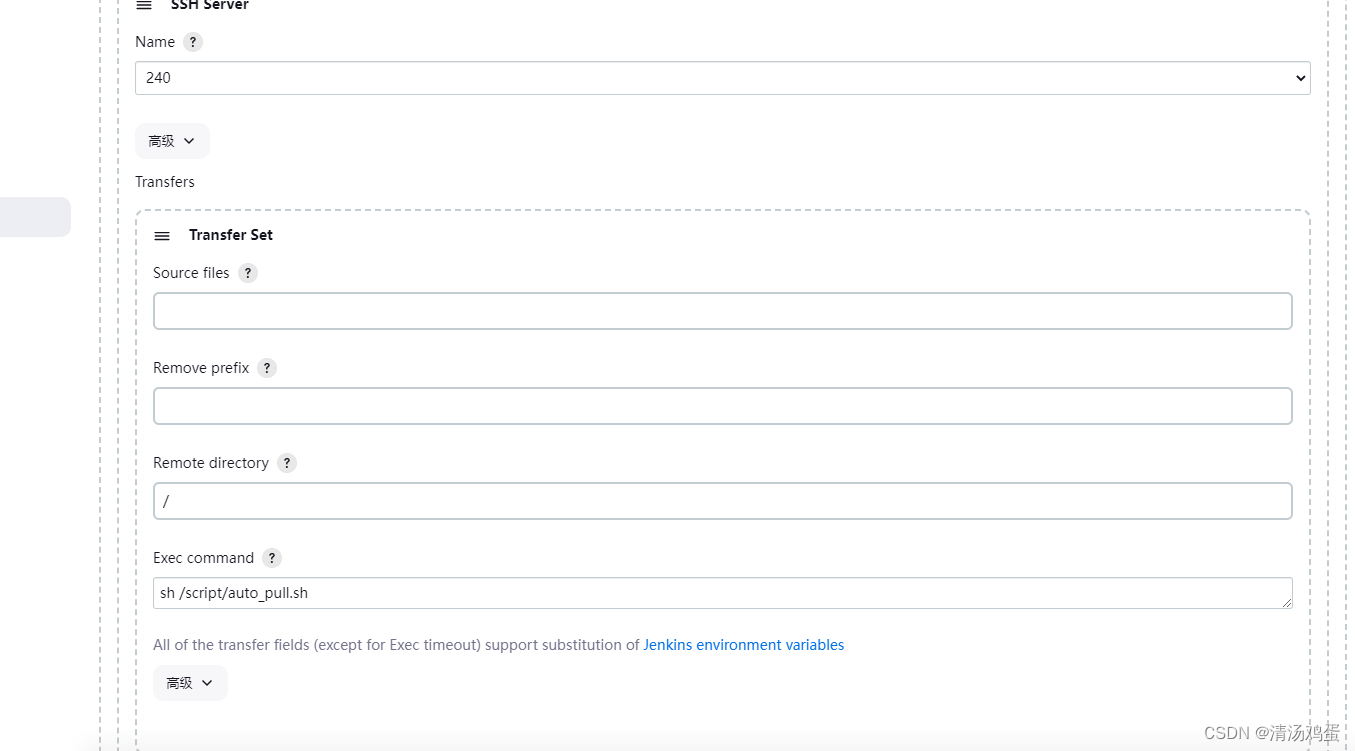
Task: Expand 高级 options below Exec command
Action: [190, 683]
